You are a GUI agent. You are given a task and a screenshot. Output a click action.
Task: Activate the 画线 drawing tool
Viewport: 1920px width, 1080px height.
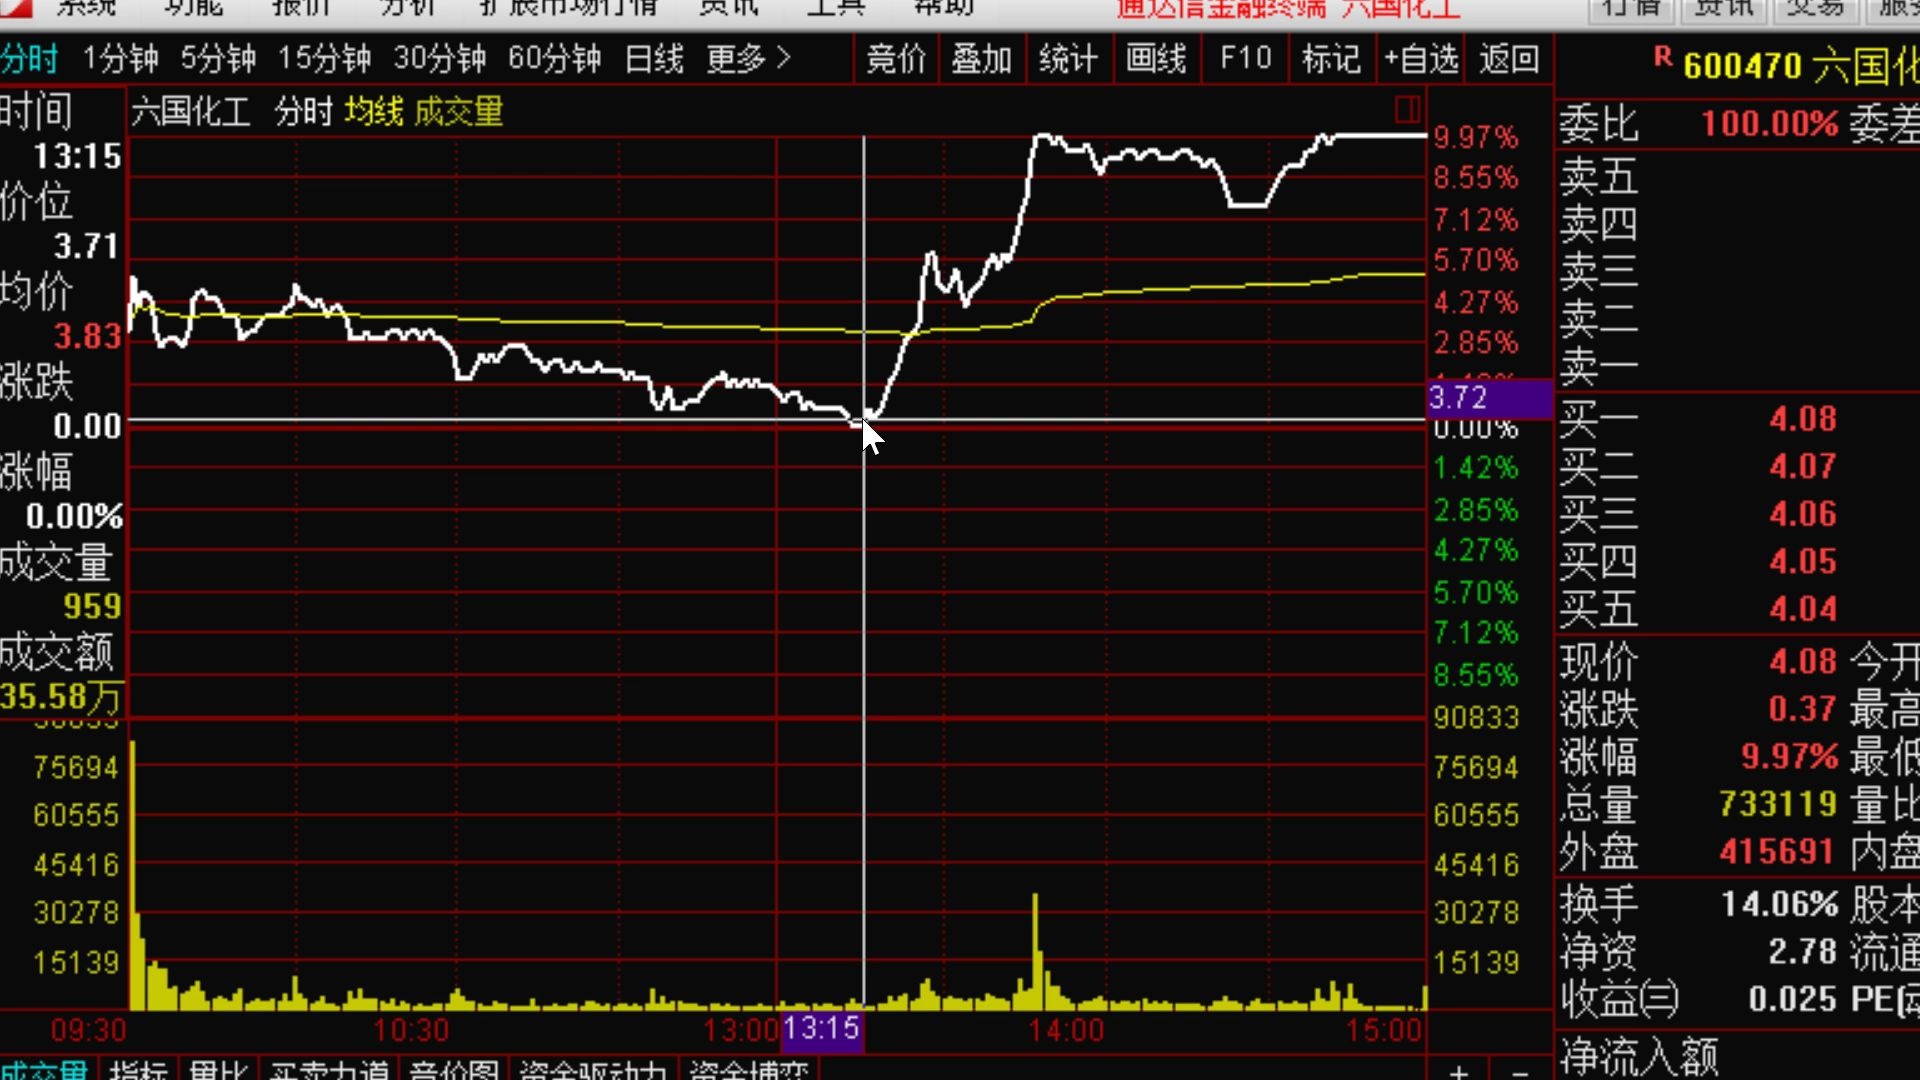point(1155,59)
